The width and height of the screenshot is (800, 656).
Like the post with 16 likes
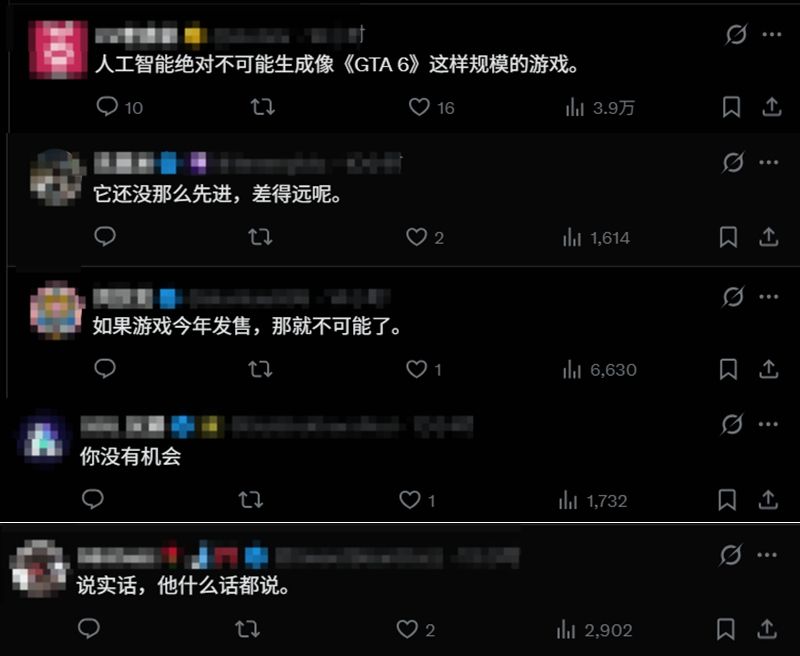[x=419, y=107]
